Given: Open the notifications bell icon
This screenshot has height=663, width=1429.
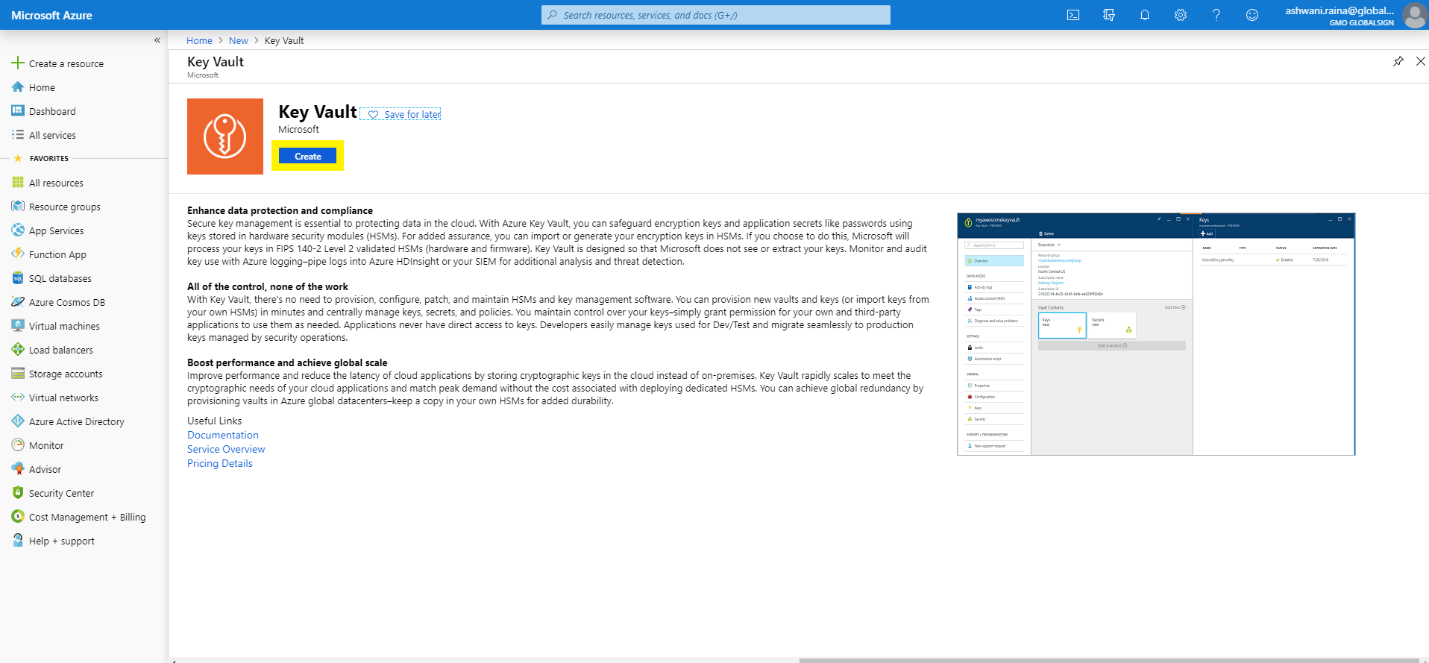Looking at the screenshot, I should click(x=1145, y=15).
